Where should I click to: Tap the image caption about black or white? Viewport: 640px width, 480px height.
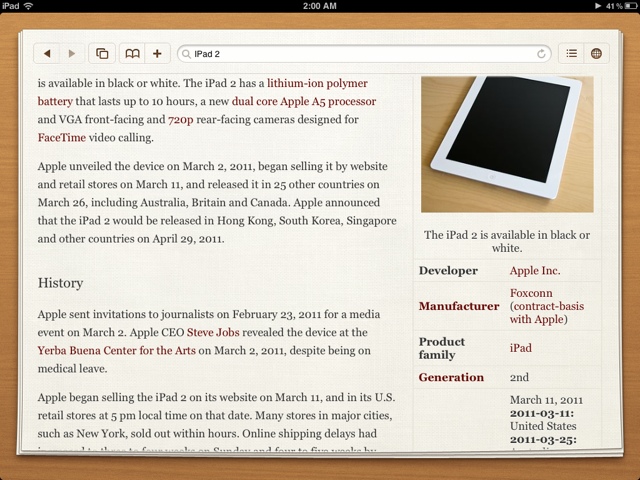point(507,241)
